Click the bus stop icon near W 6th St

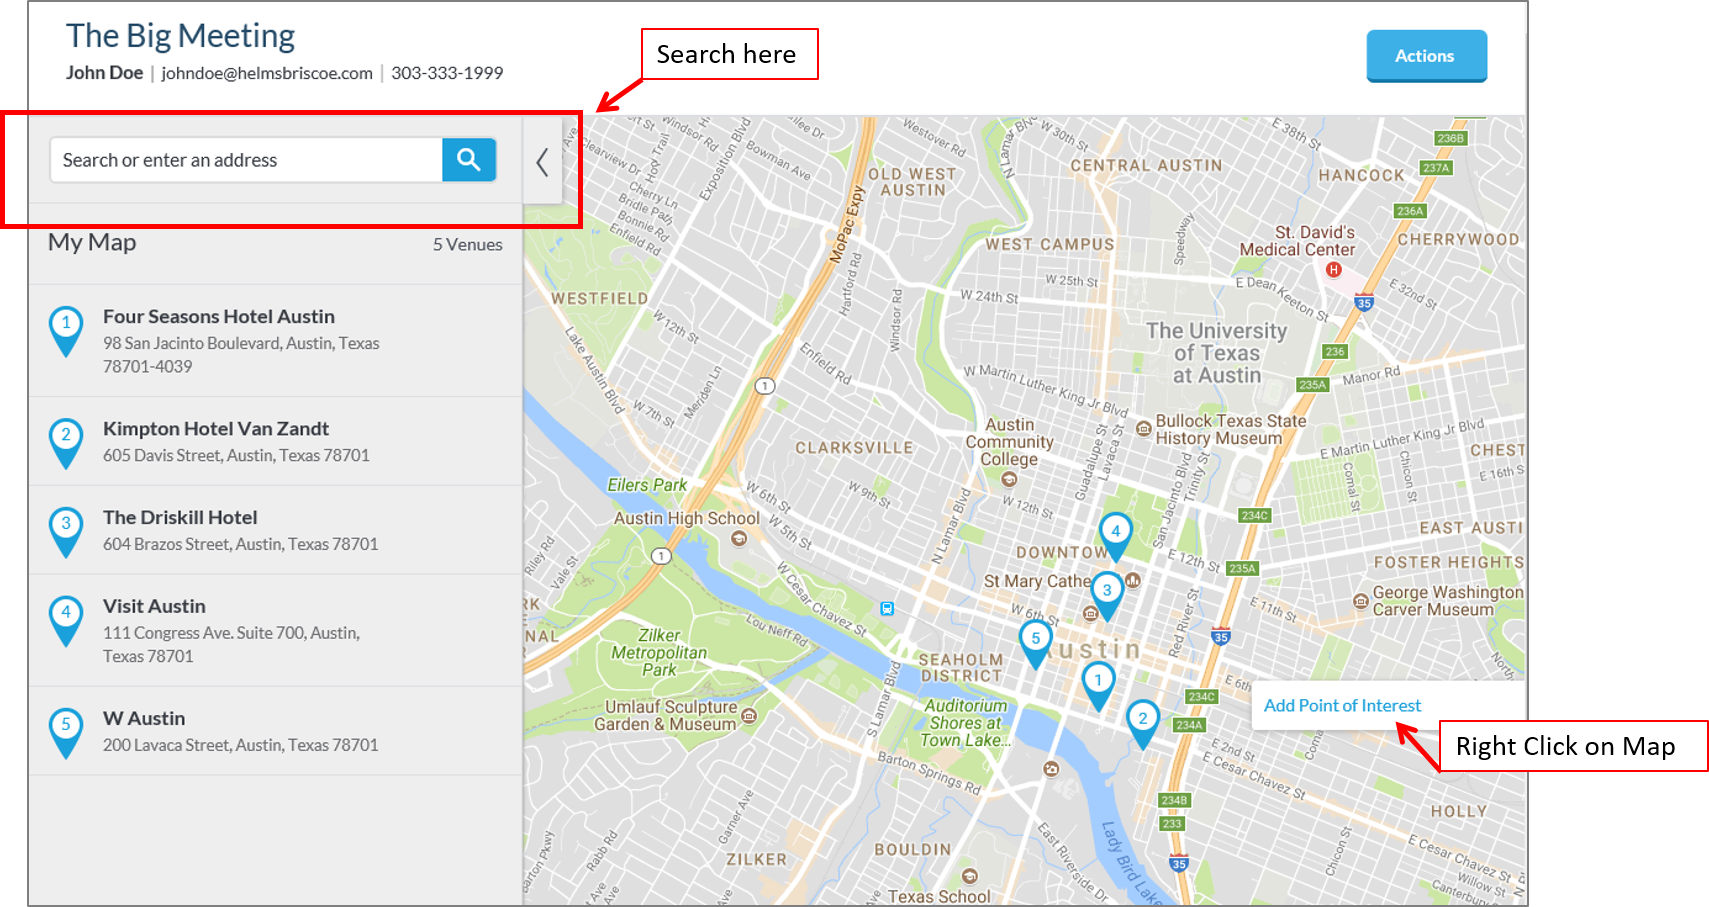coord(888,607)
